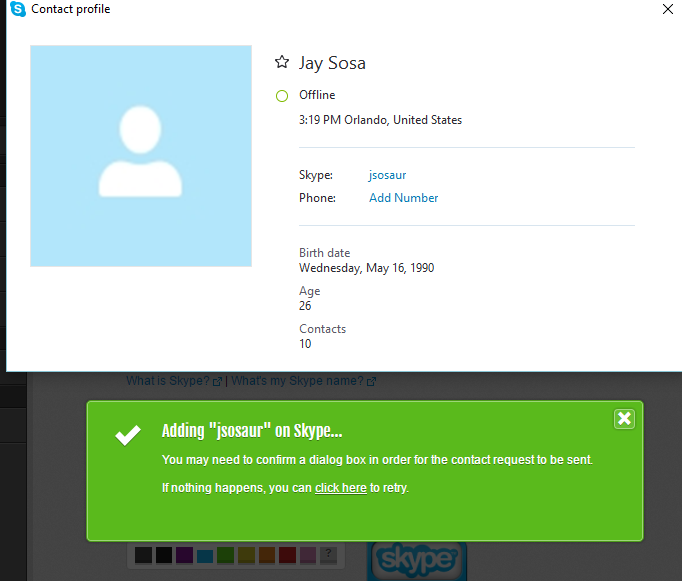Click the favorite star next to Jay Sosa
This screenshot has width=682, height=581.
point(282,62)
